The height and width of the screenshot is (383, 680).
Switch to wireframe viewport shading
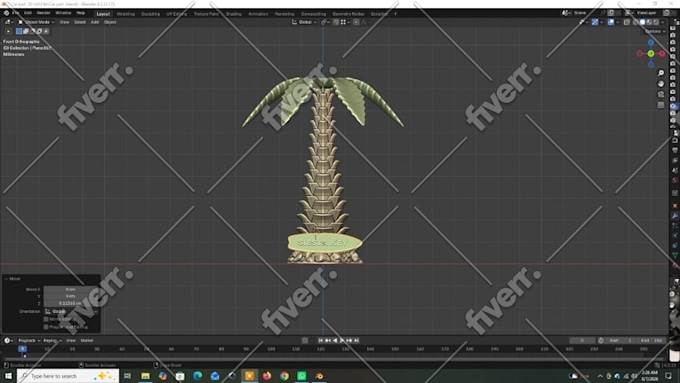point(636,22)
